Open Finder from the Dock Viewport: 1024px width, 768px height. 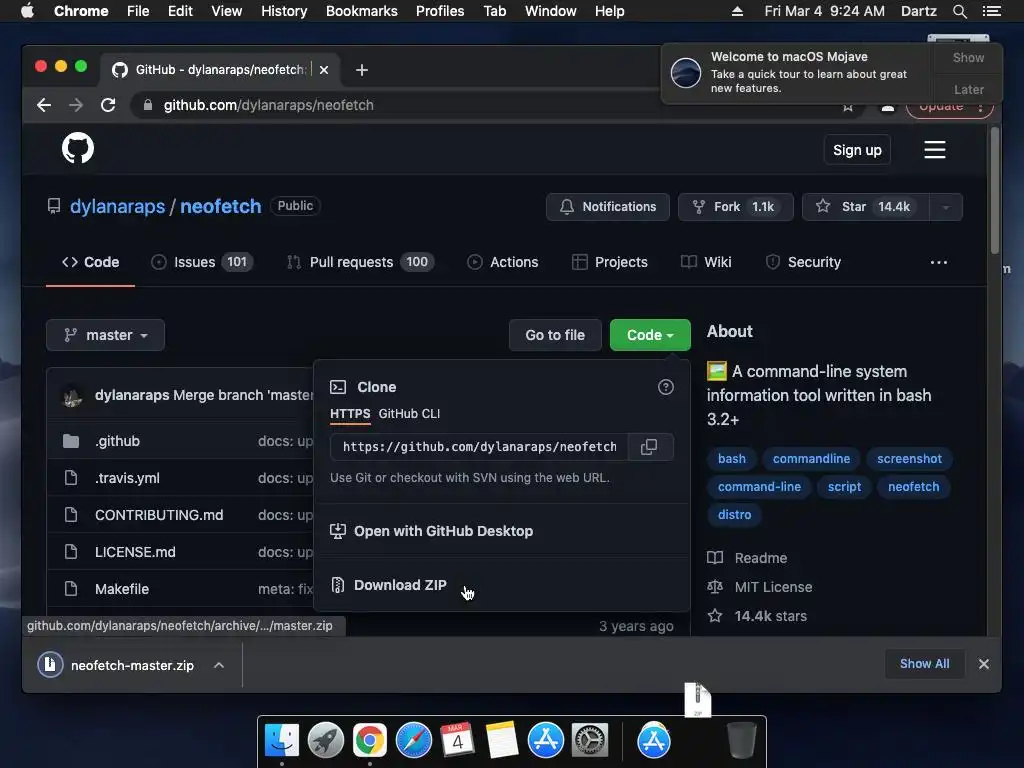282,741
